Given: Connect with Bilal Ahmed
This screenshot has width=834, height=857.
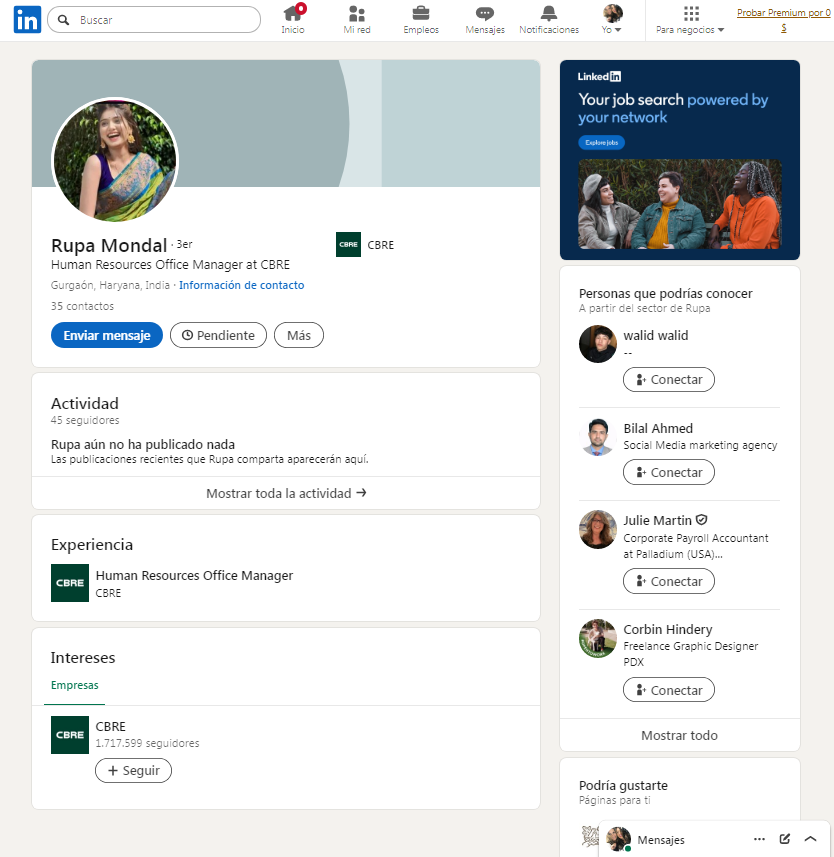Looking at the screenshot, I should point(668,472).
